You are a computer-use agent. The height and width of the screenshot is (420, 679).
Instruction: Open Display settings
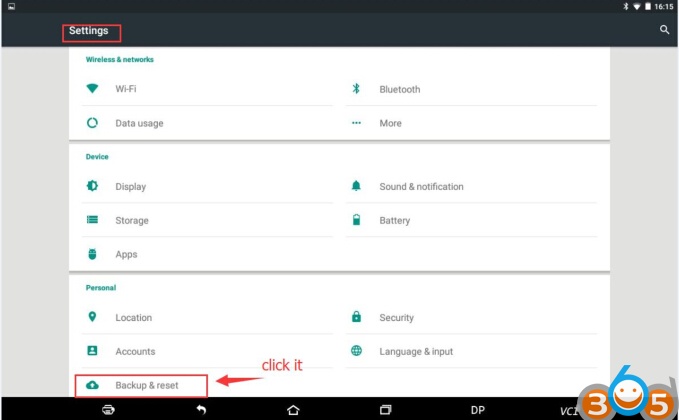207,186
